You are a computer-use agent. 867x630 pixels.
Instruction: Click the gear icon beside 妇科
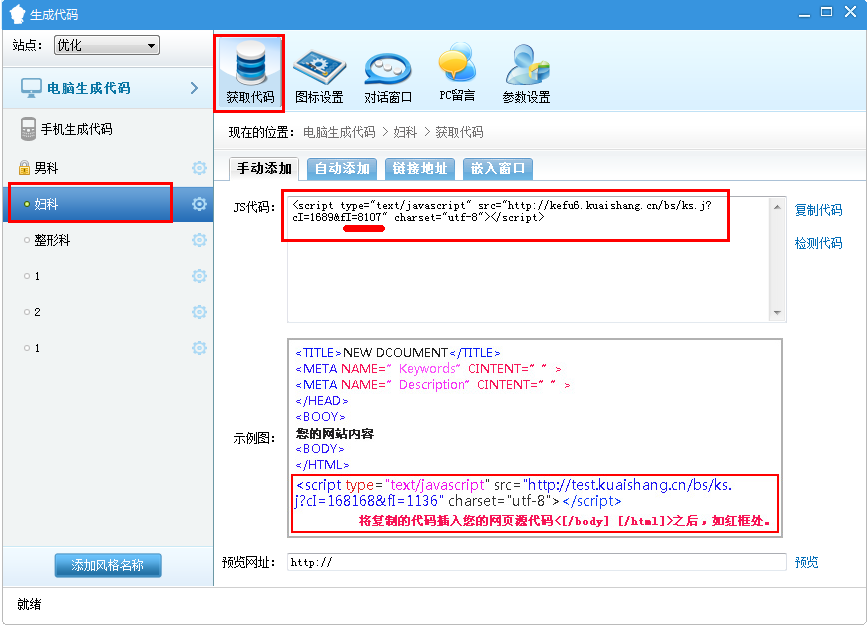point(199,204)
